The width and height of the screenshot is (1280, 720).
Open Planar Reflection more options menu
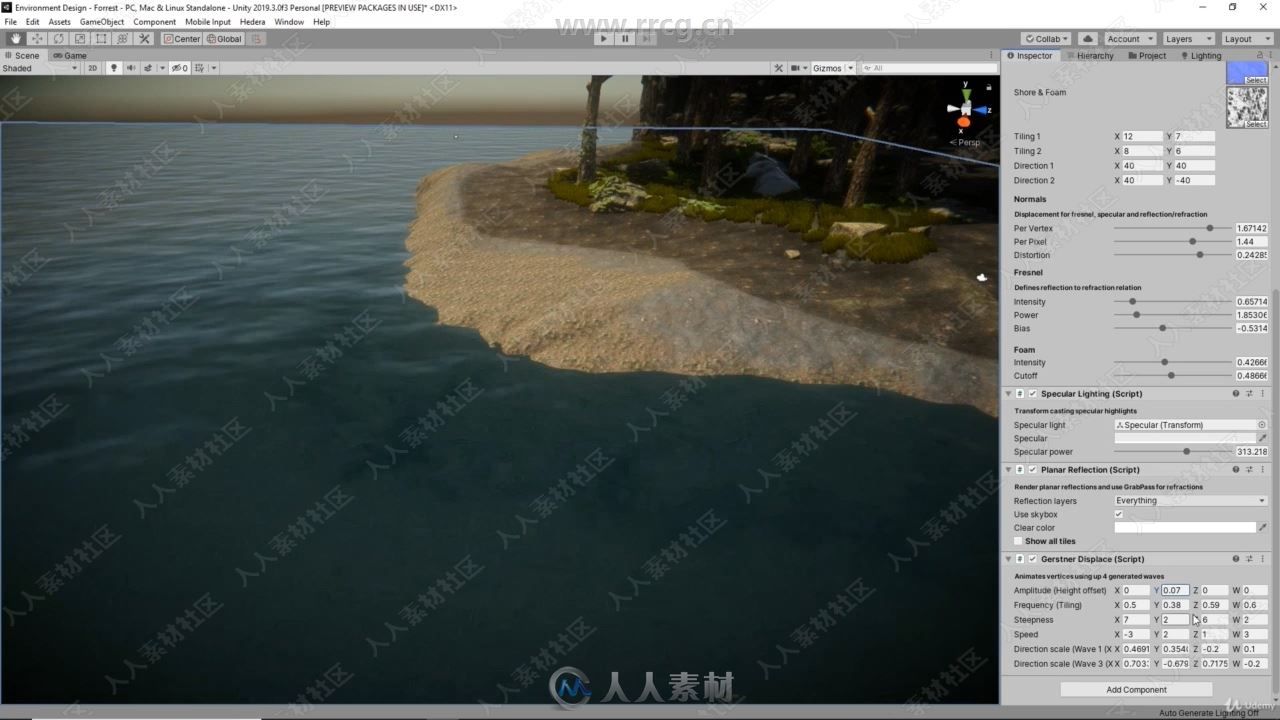click(x=1264, y=470)
